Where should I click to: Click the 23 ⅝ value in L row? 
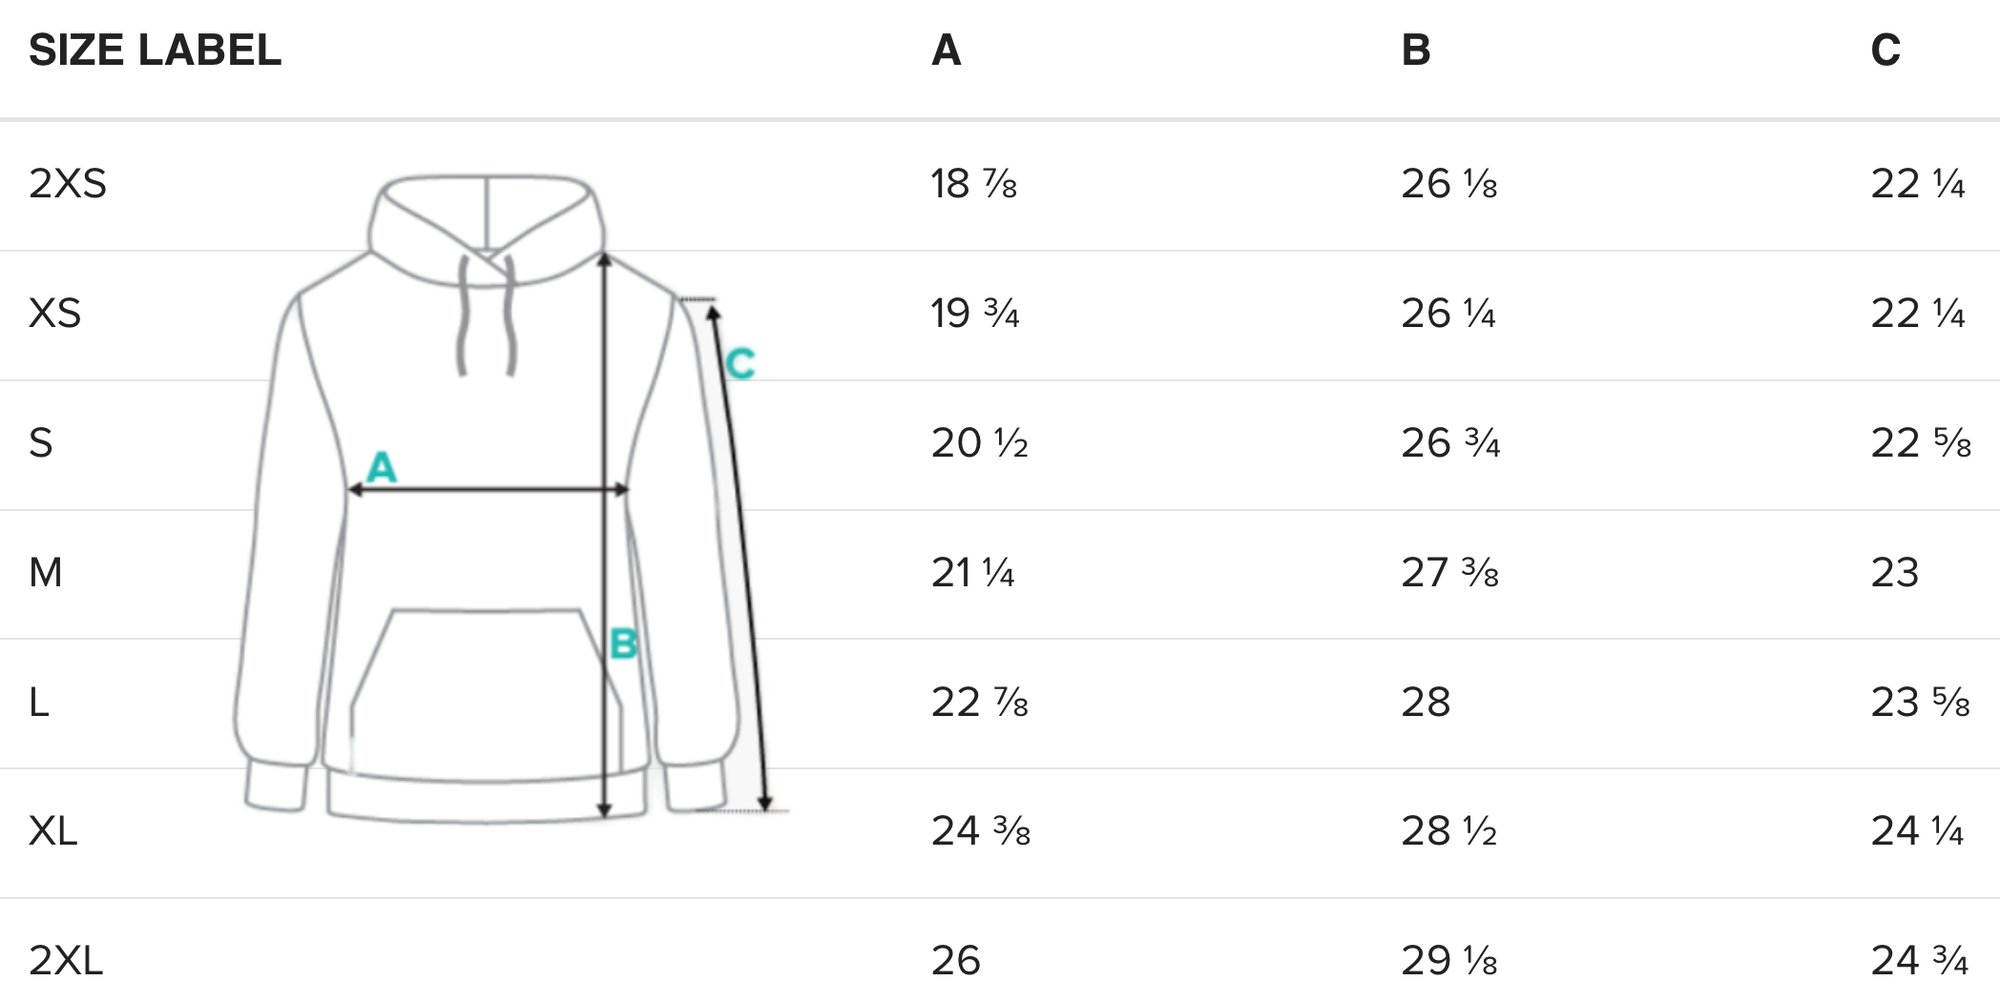click(x=1921, y=702)
